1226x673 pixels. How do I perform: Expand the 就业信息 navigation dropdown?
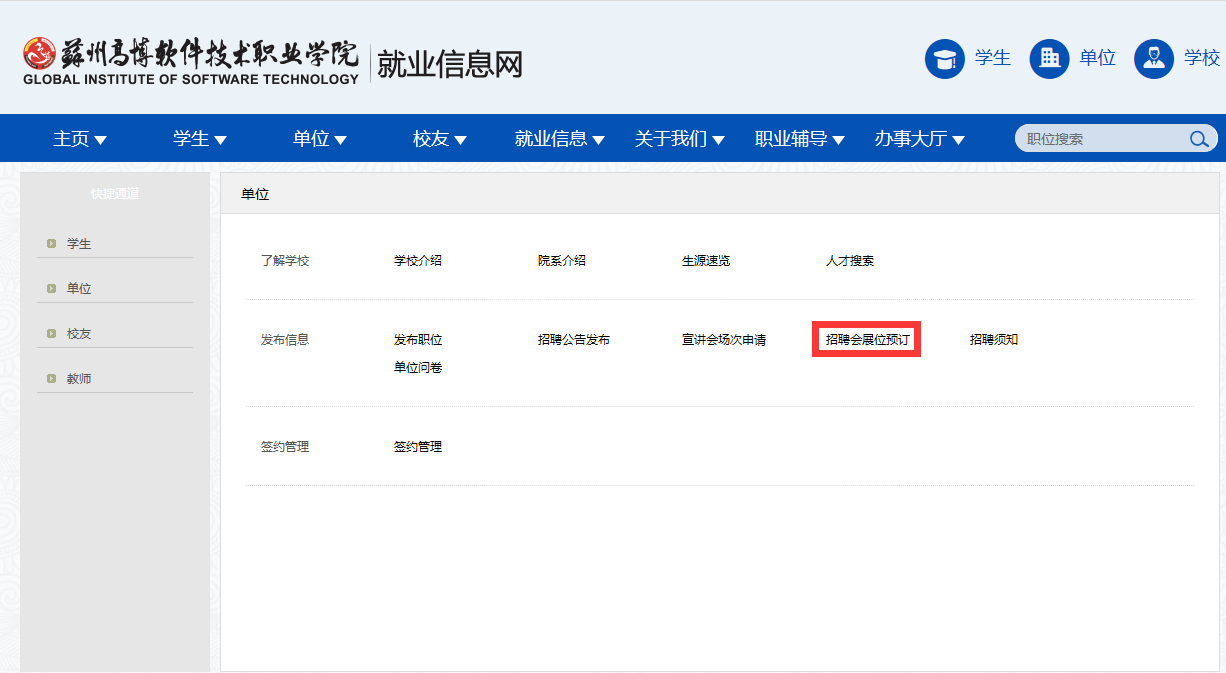click(x=559, y=139)
